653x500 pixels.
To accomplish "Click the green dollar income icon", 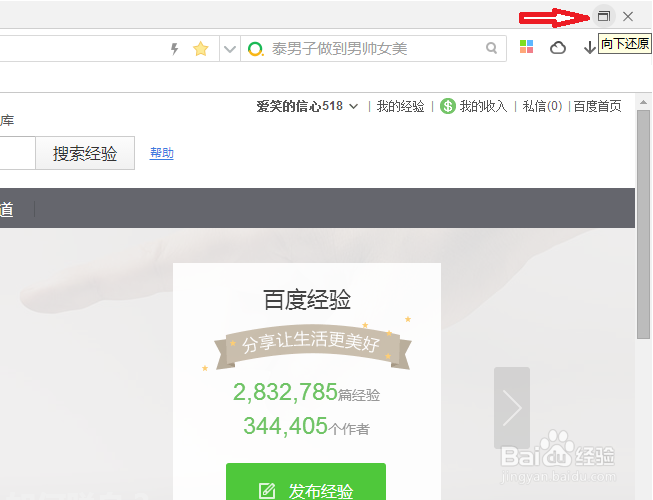I will point(448,106).
